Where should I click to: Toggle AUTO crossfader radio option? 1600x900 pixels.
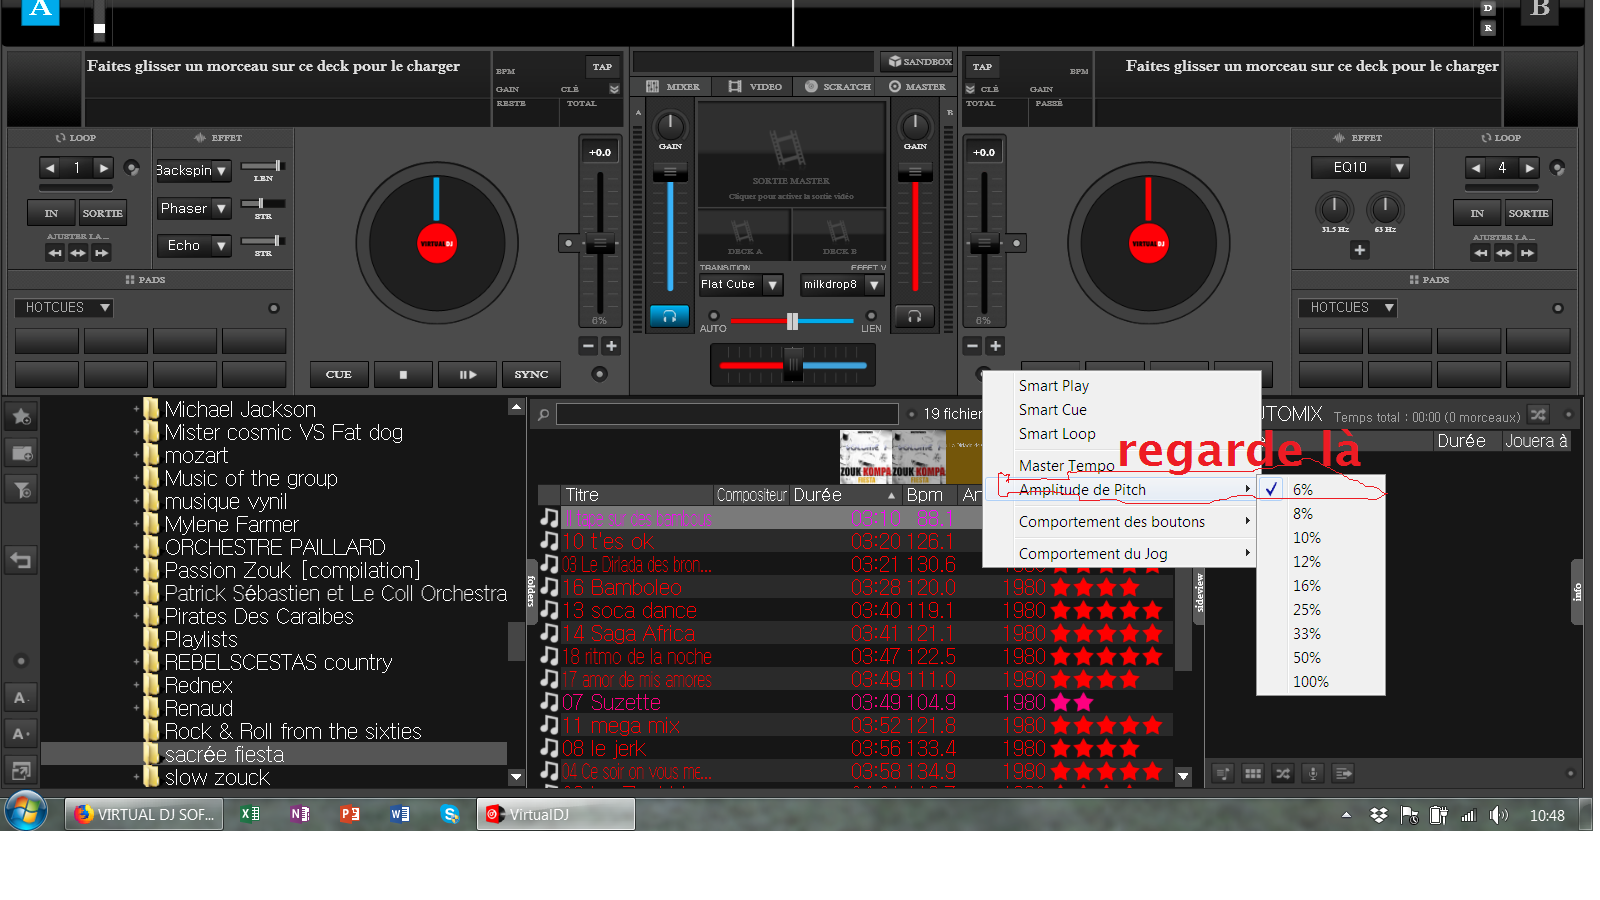tap(714, 316)
